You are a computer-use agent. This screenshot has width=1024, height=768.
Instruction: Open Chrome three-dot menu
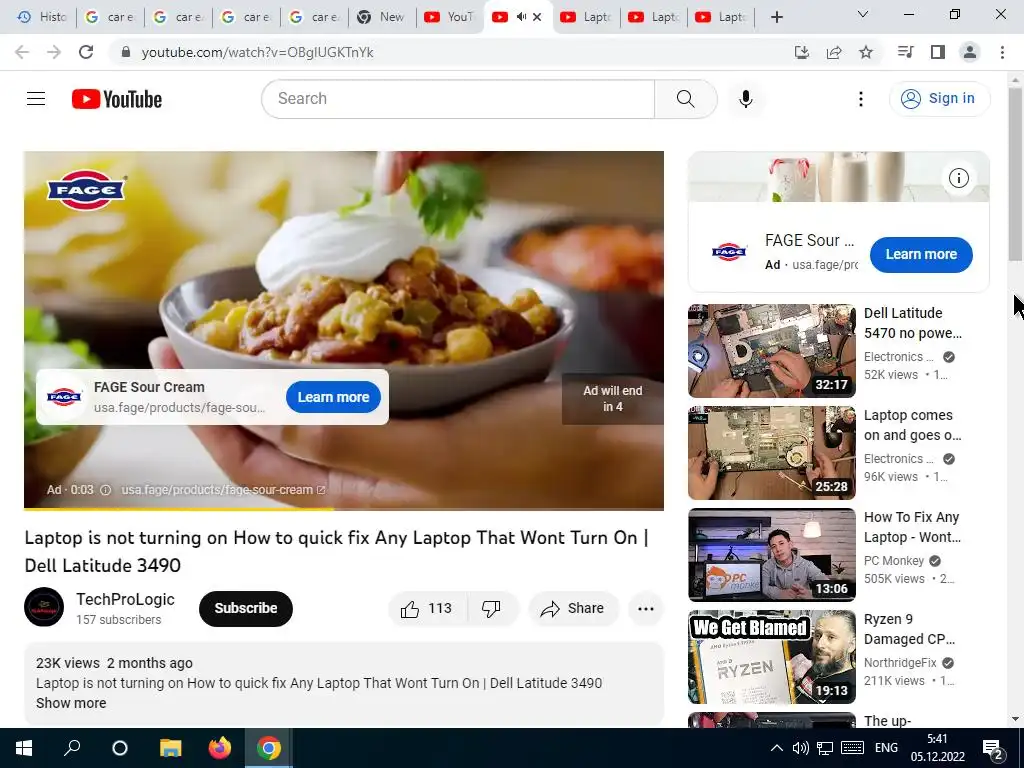[1002, 52]
